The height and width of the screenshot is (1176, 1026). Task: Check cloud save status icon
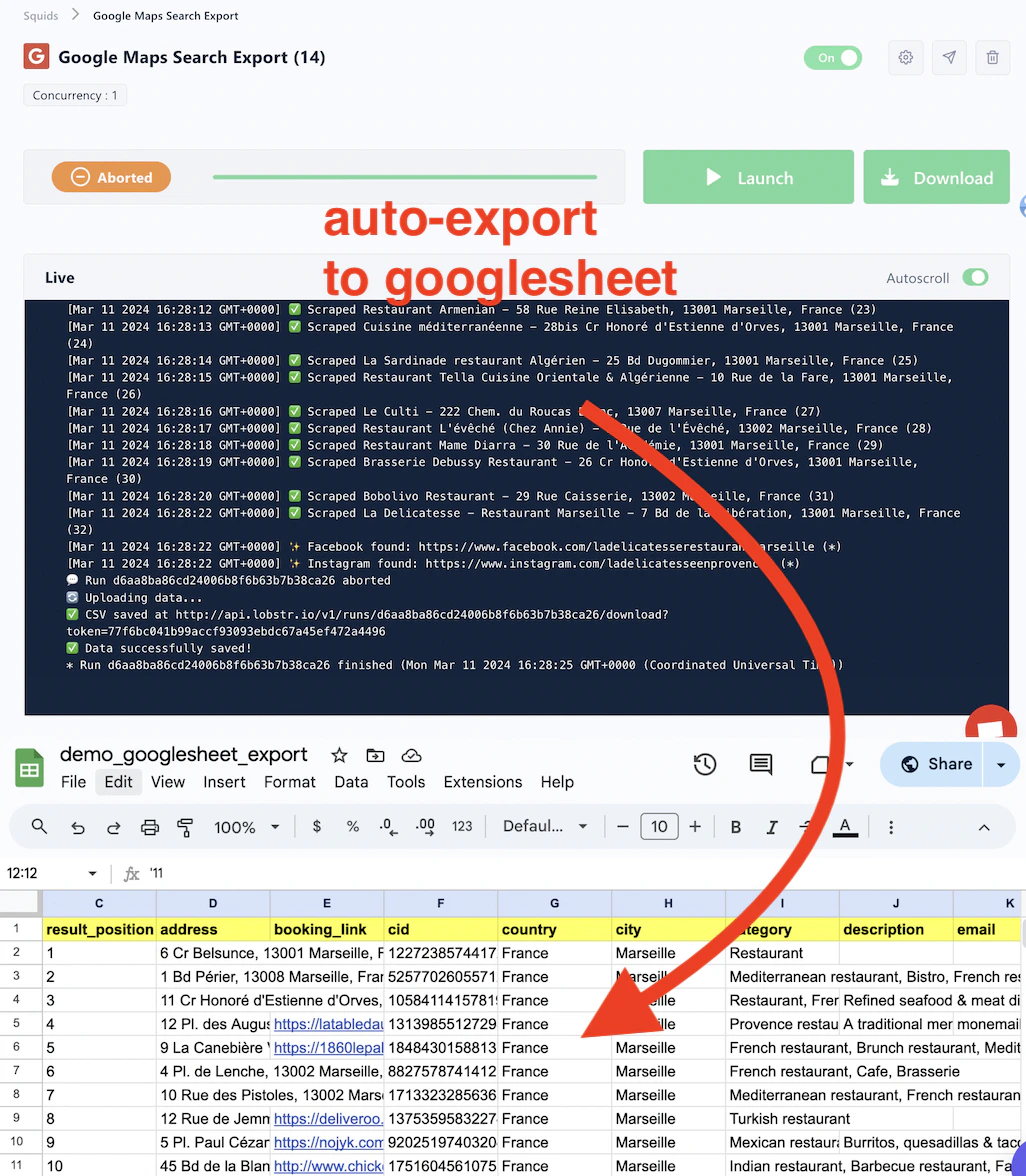[x=411, y=755]
